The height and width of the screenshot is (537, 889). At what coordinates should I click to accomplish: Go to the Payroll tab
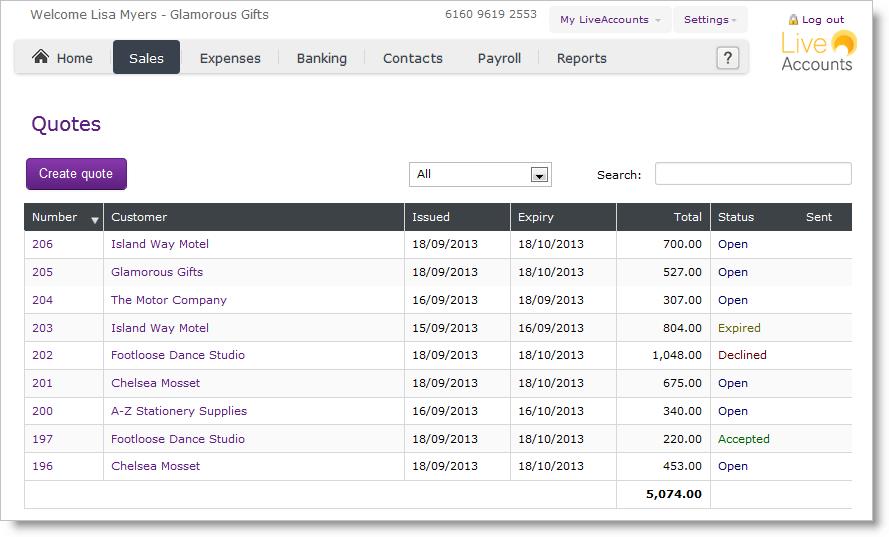pos(499,58)
